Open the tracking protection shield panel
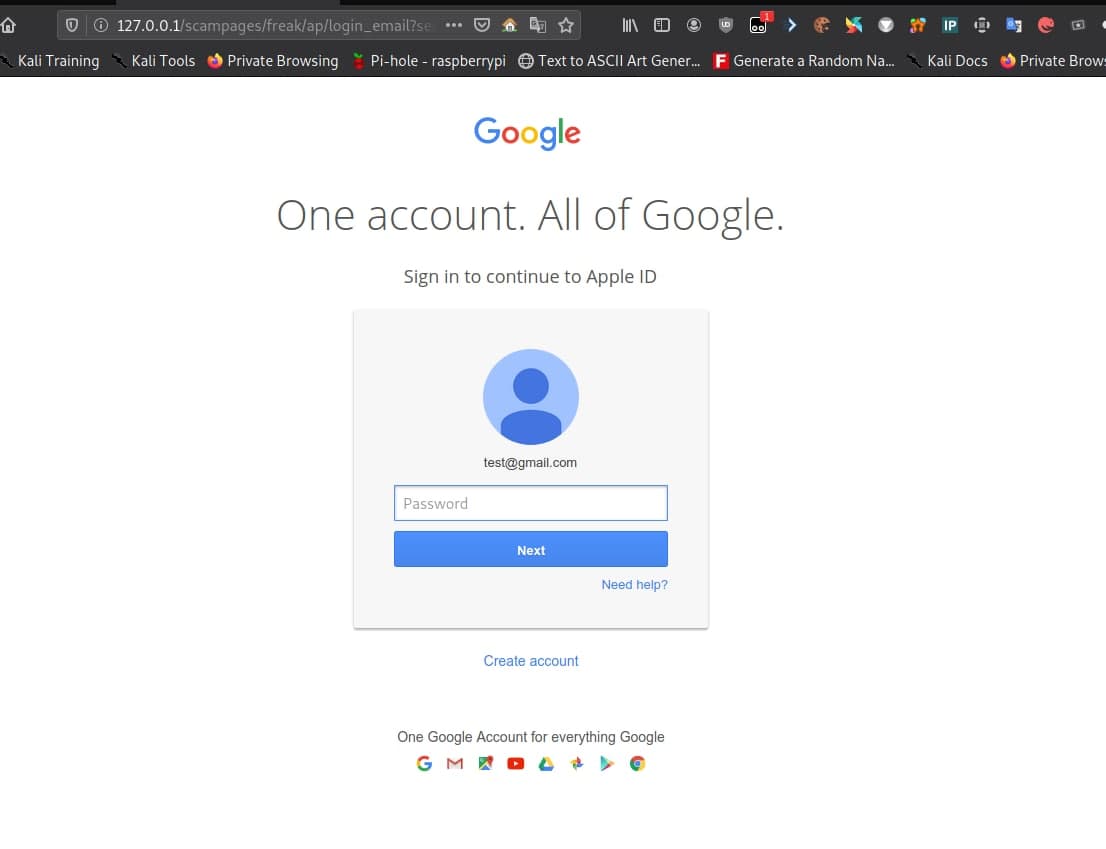 [x=72, y=25]
